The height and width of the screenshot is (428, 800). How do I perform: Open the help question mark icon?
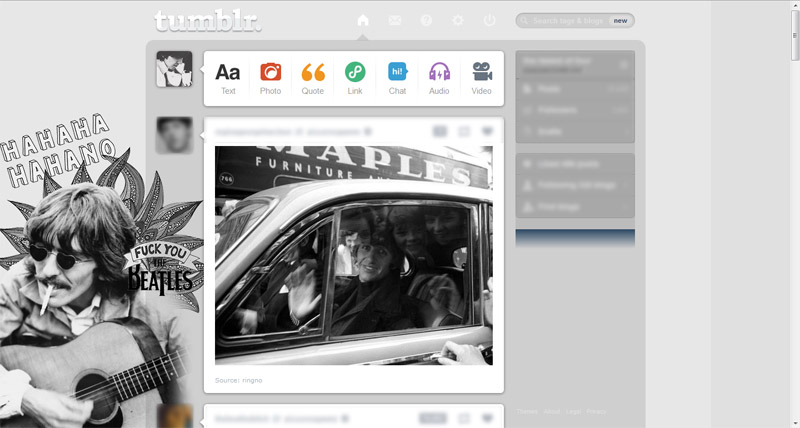(427, 20)
